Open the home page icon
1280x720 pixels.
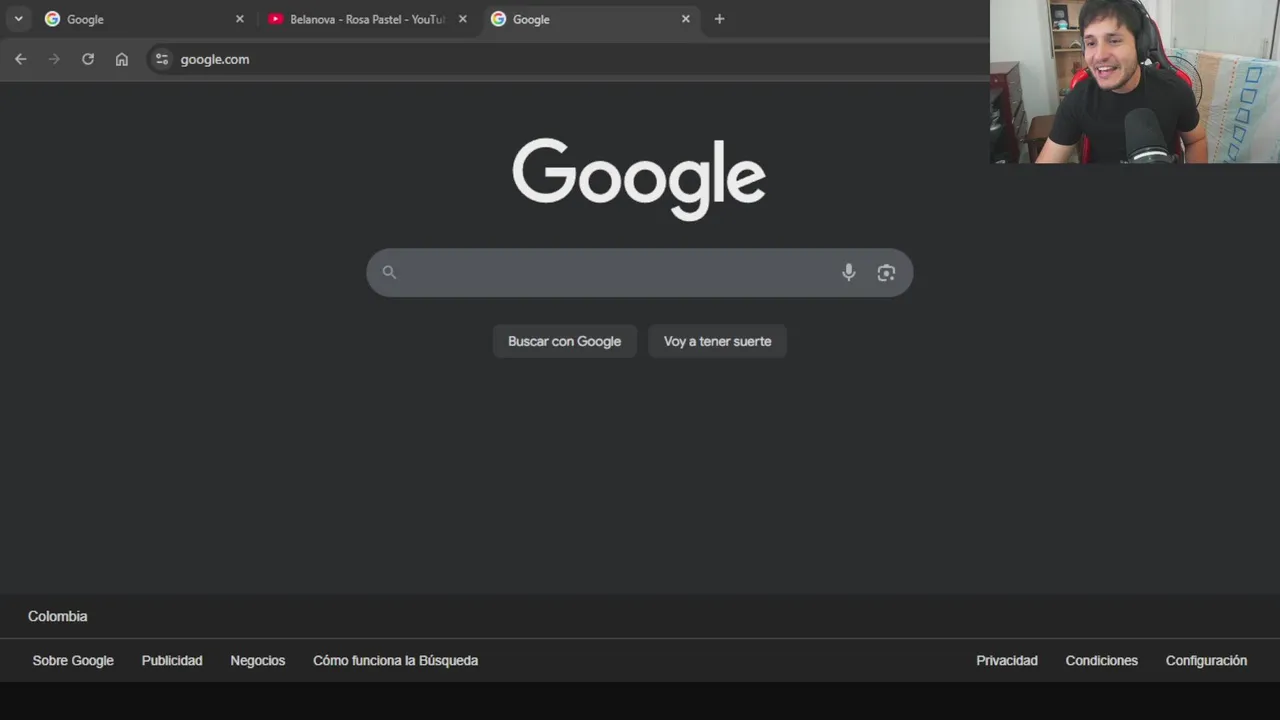point(122,59)
